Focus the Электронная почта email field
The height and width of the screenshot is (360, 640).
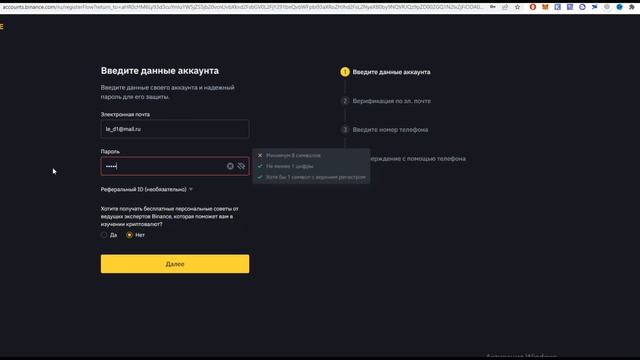(x=175, y=129)
